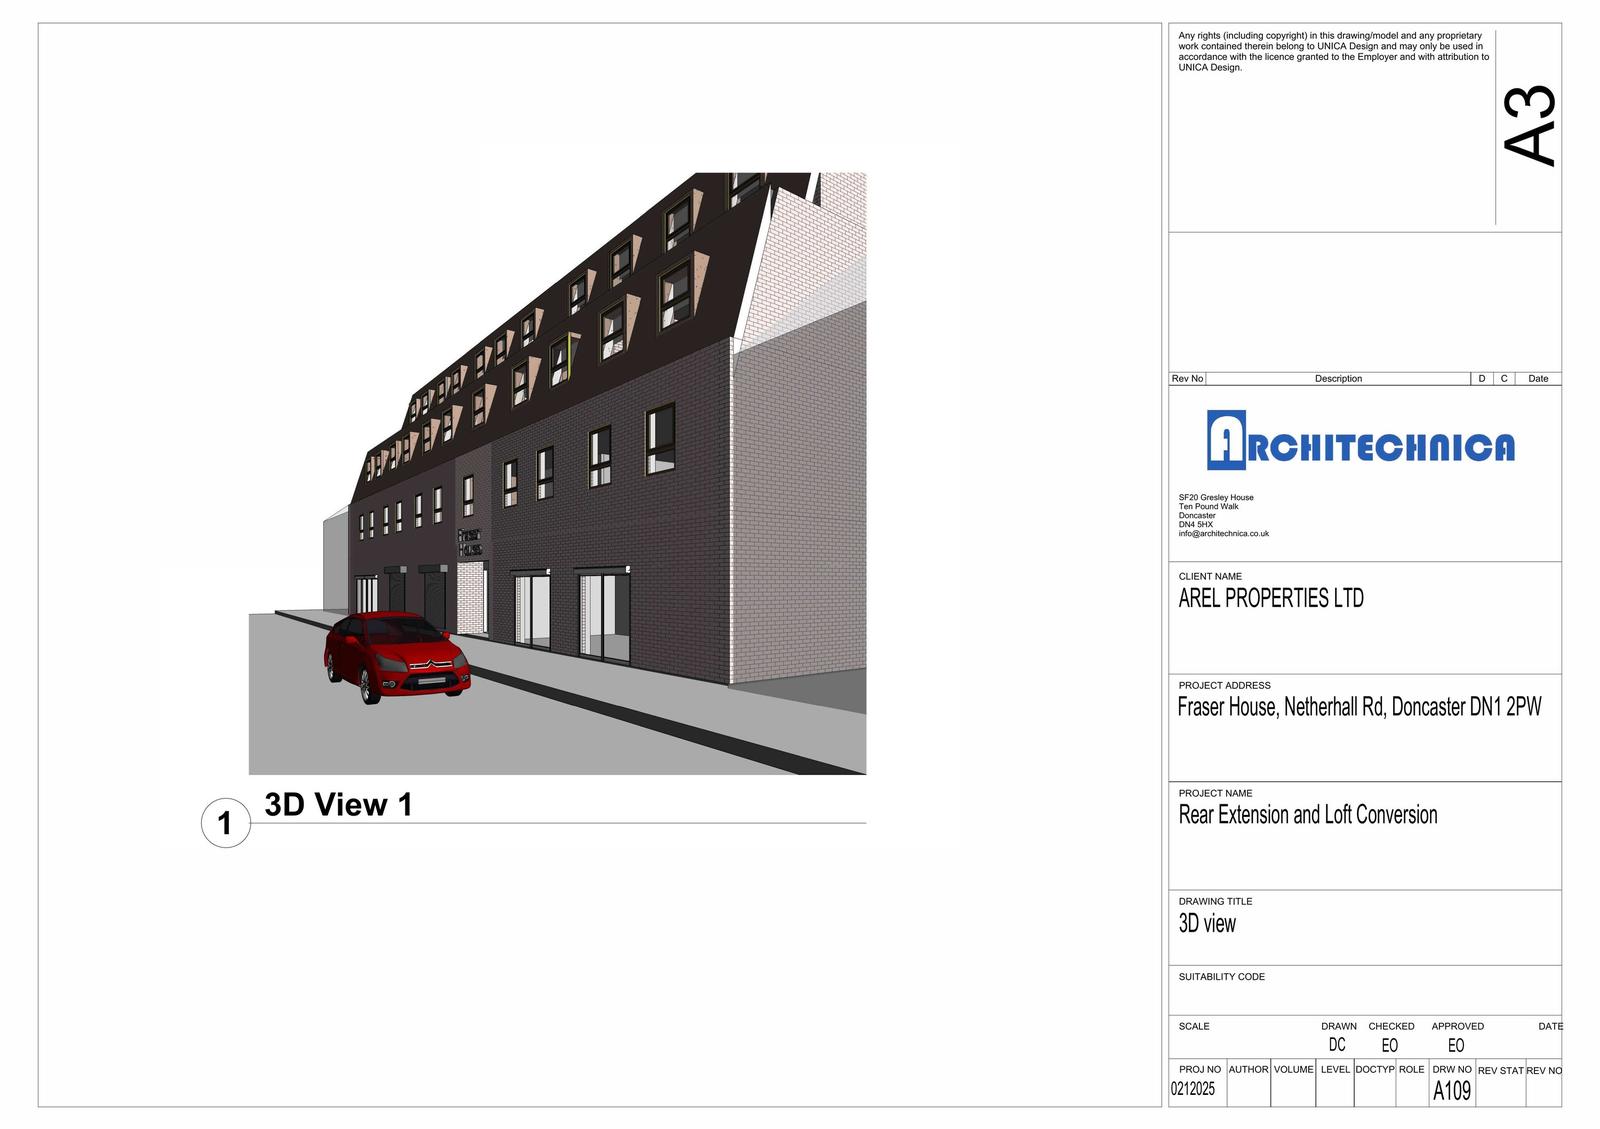Click the Description header in revision table

[x=1340, y=378]
